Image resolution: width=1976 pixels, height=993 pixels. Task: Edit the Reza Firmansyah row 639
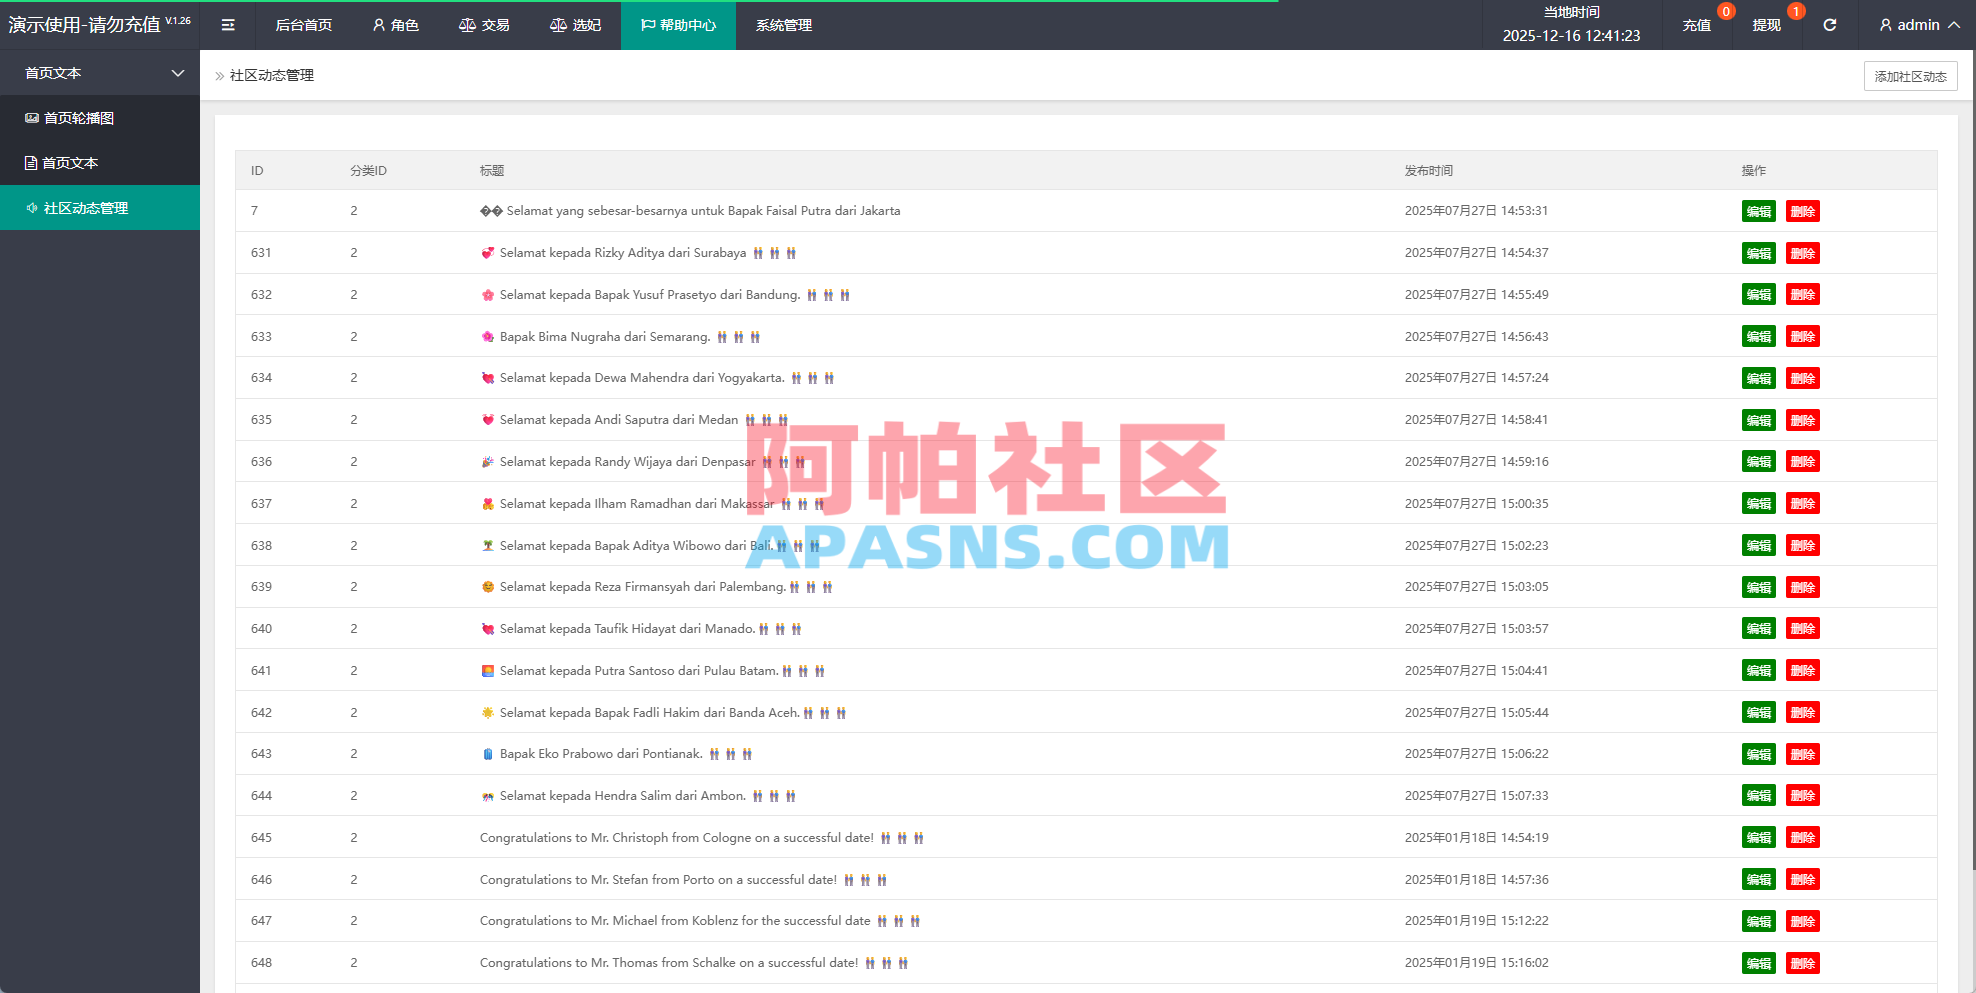1759,587
